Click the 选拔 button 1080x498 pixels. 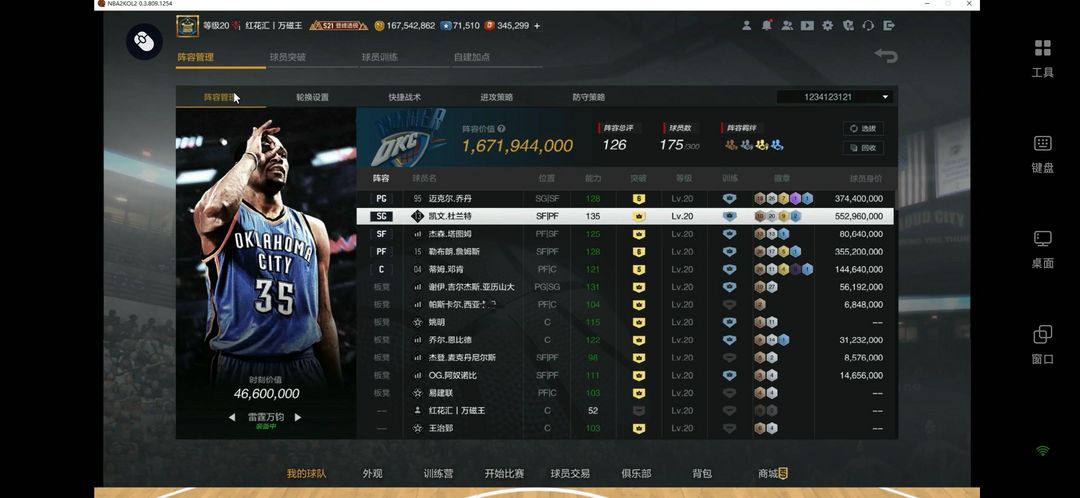pos(863,128)
